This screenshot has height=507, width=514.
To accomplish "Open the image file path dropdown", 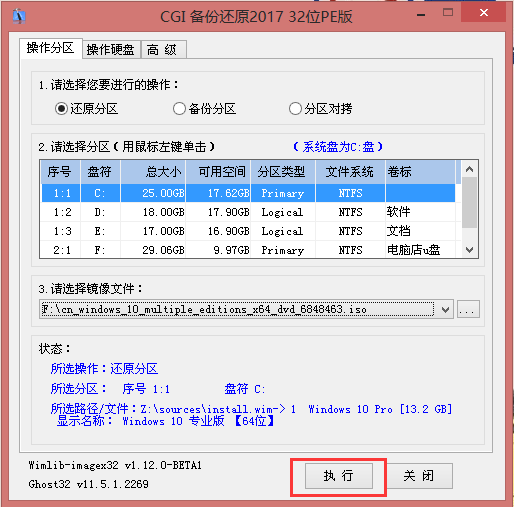I will tap(445, 310).
